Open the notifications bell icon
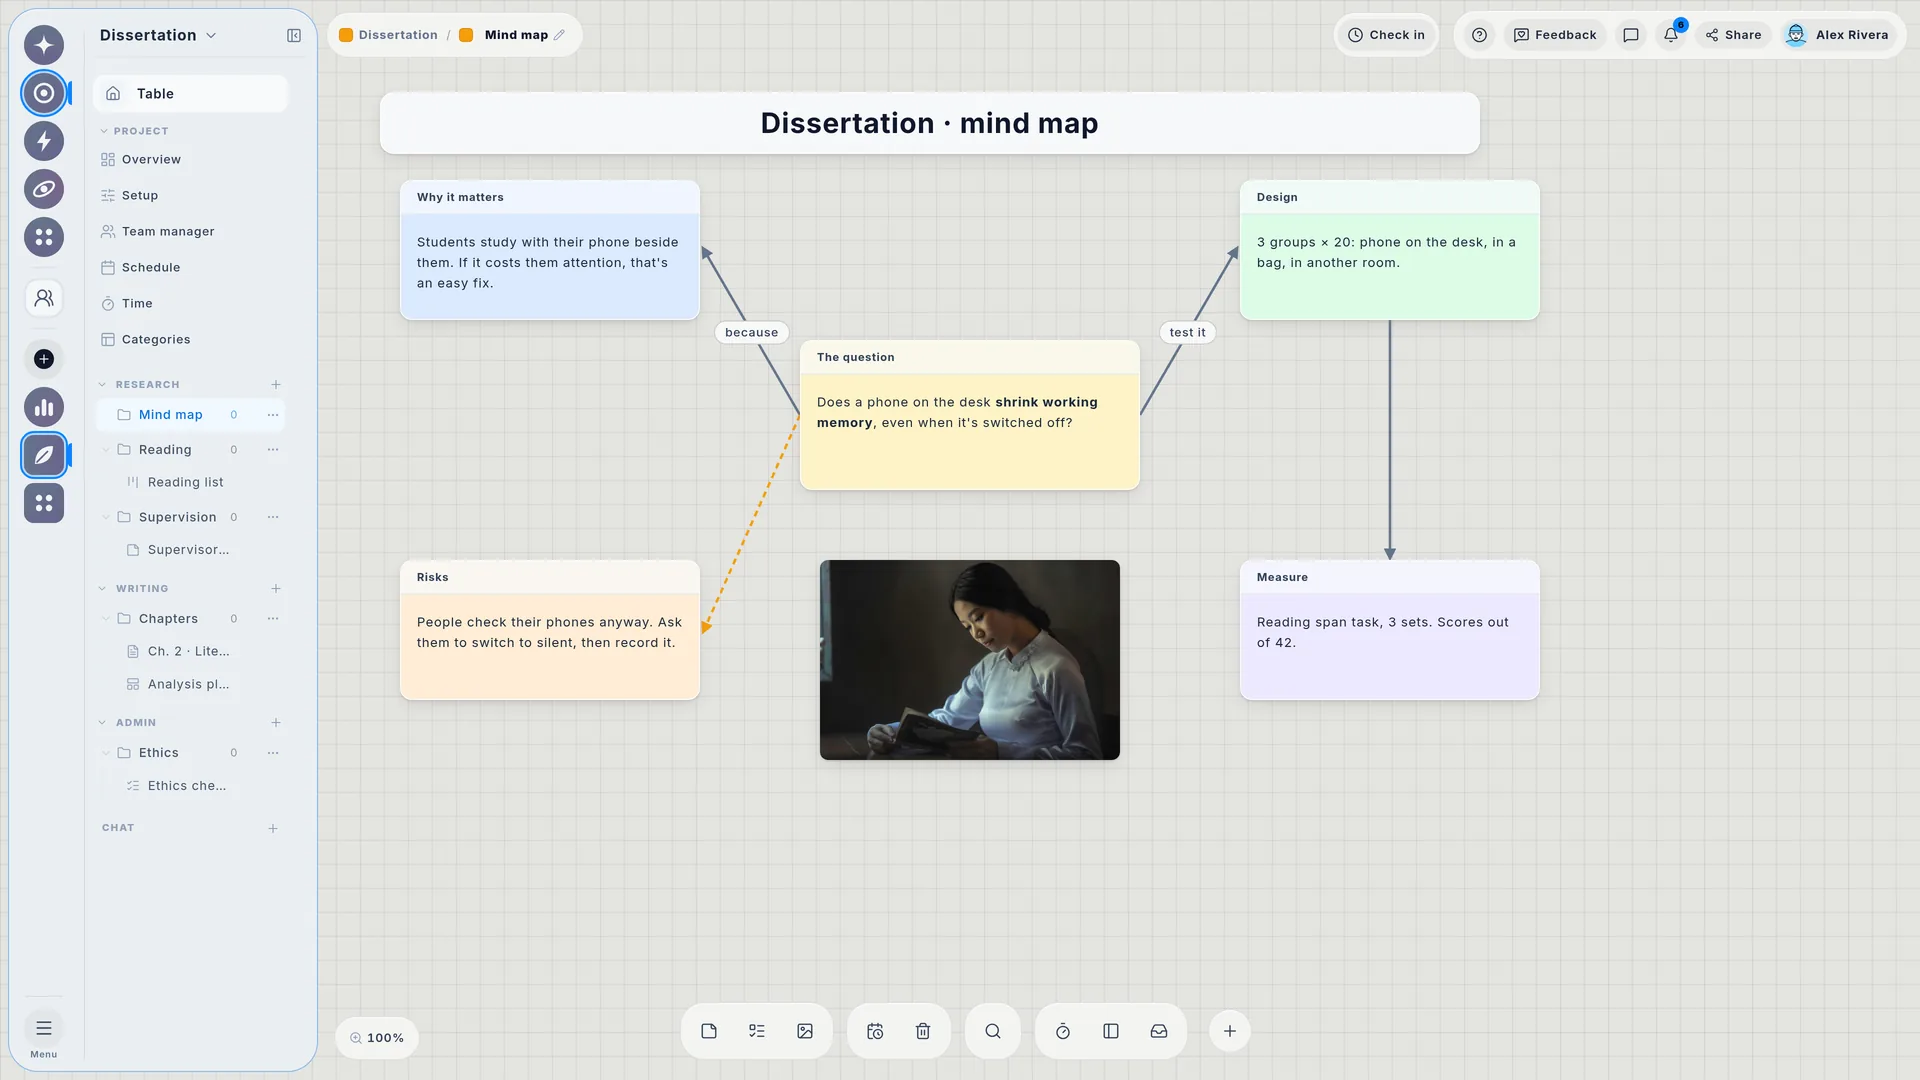 point(1671,35)
